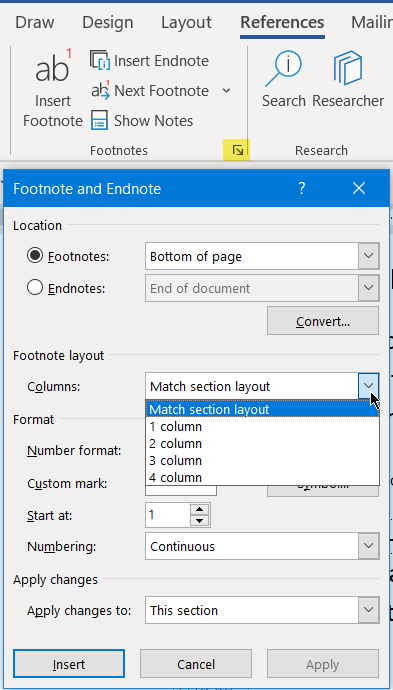Screen dimensions: 393x690
Task: Click the dialog Help question mark
Action: point(301,188)
